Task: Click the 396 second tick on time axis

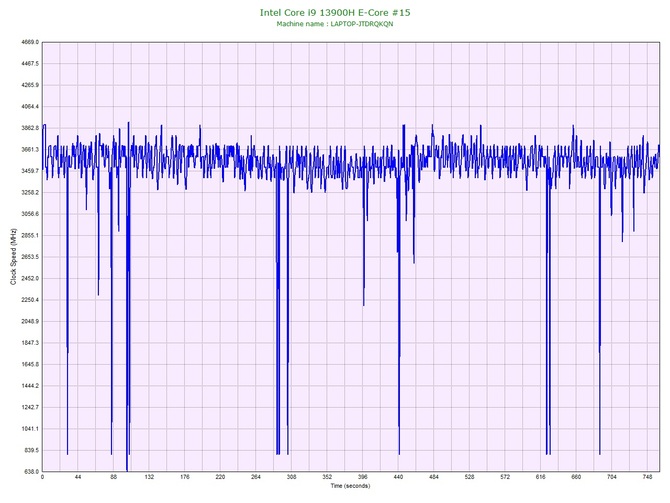Action: (362, 477)
